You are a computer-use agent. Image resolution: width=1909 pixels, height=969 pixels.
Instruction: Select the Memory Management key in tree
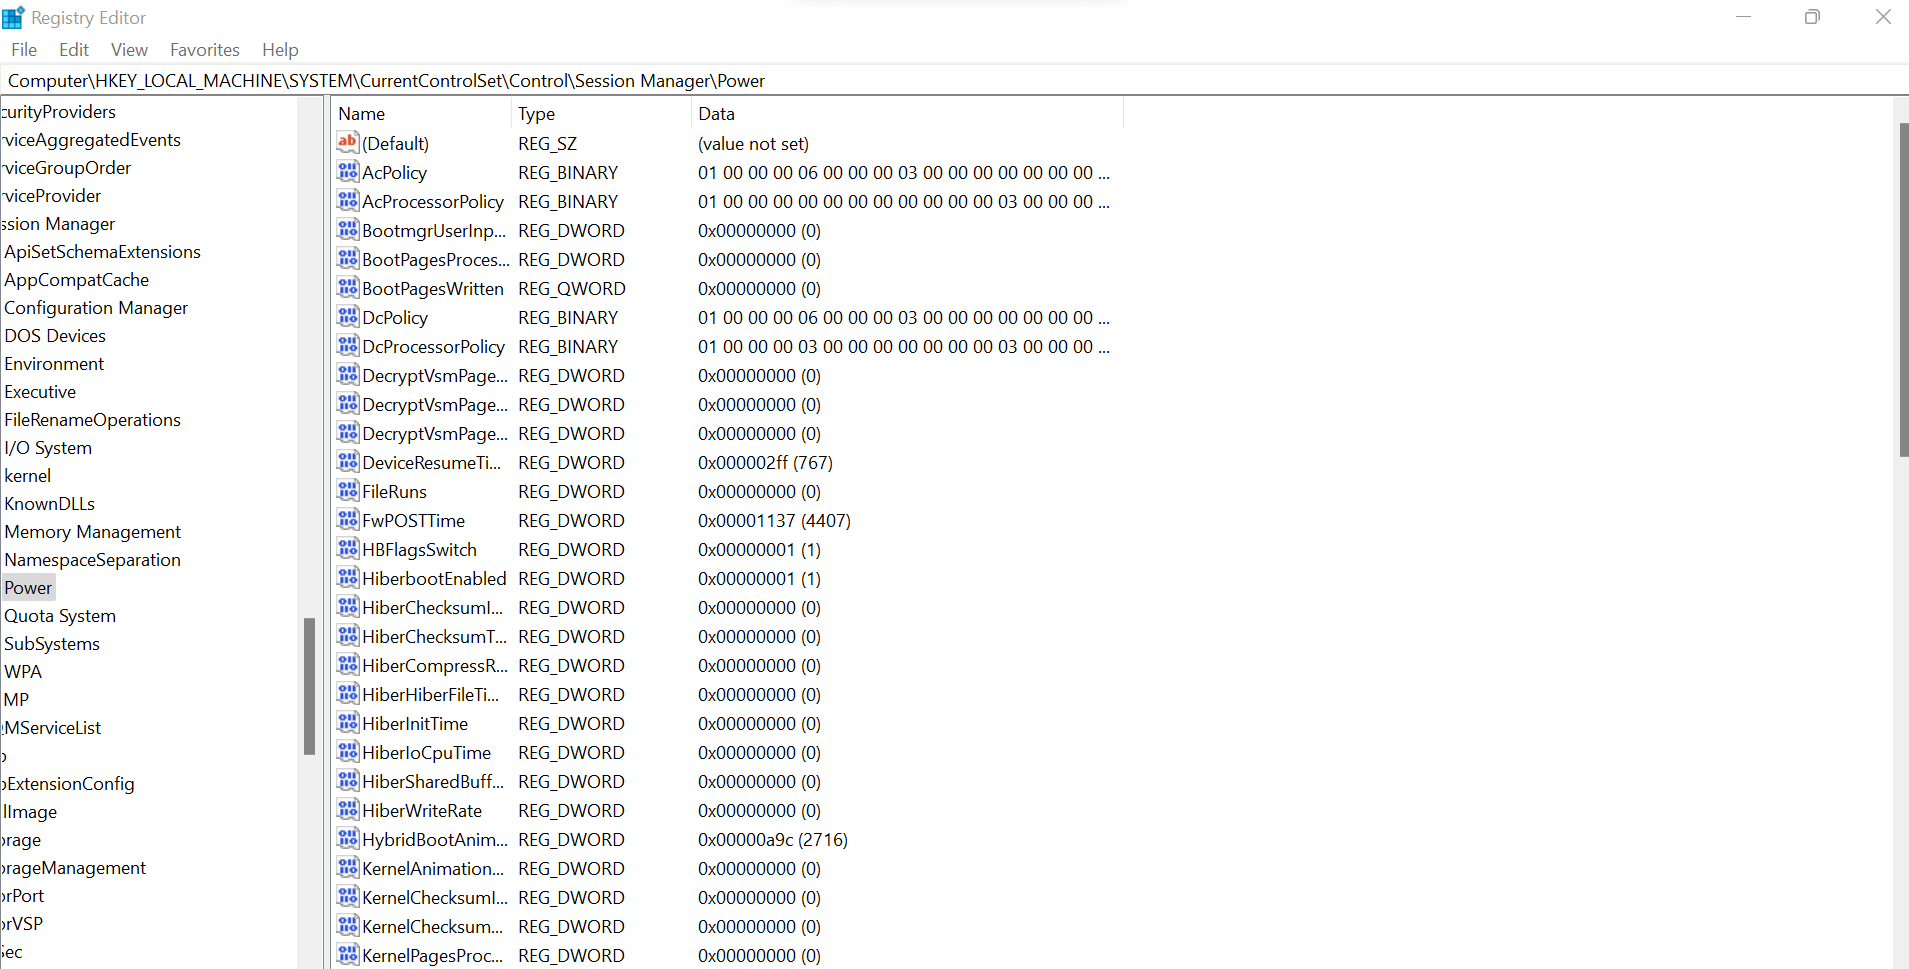point(92,532)
